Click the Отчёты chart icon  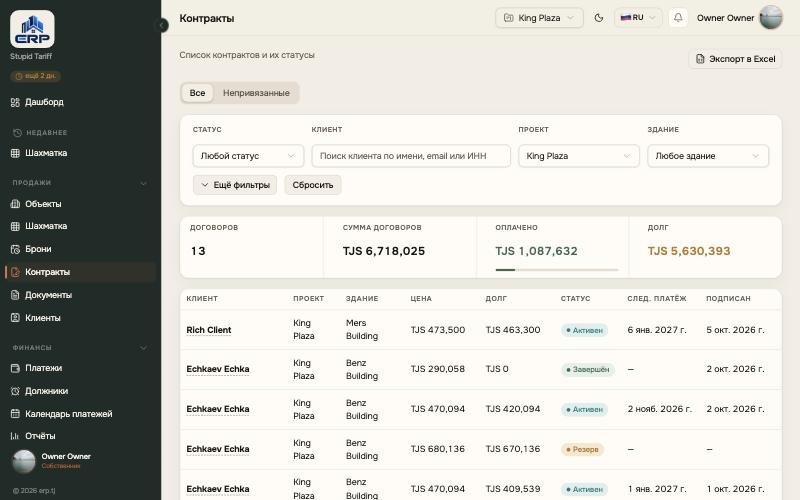pos(15,436)
